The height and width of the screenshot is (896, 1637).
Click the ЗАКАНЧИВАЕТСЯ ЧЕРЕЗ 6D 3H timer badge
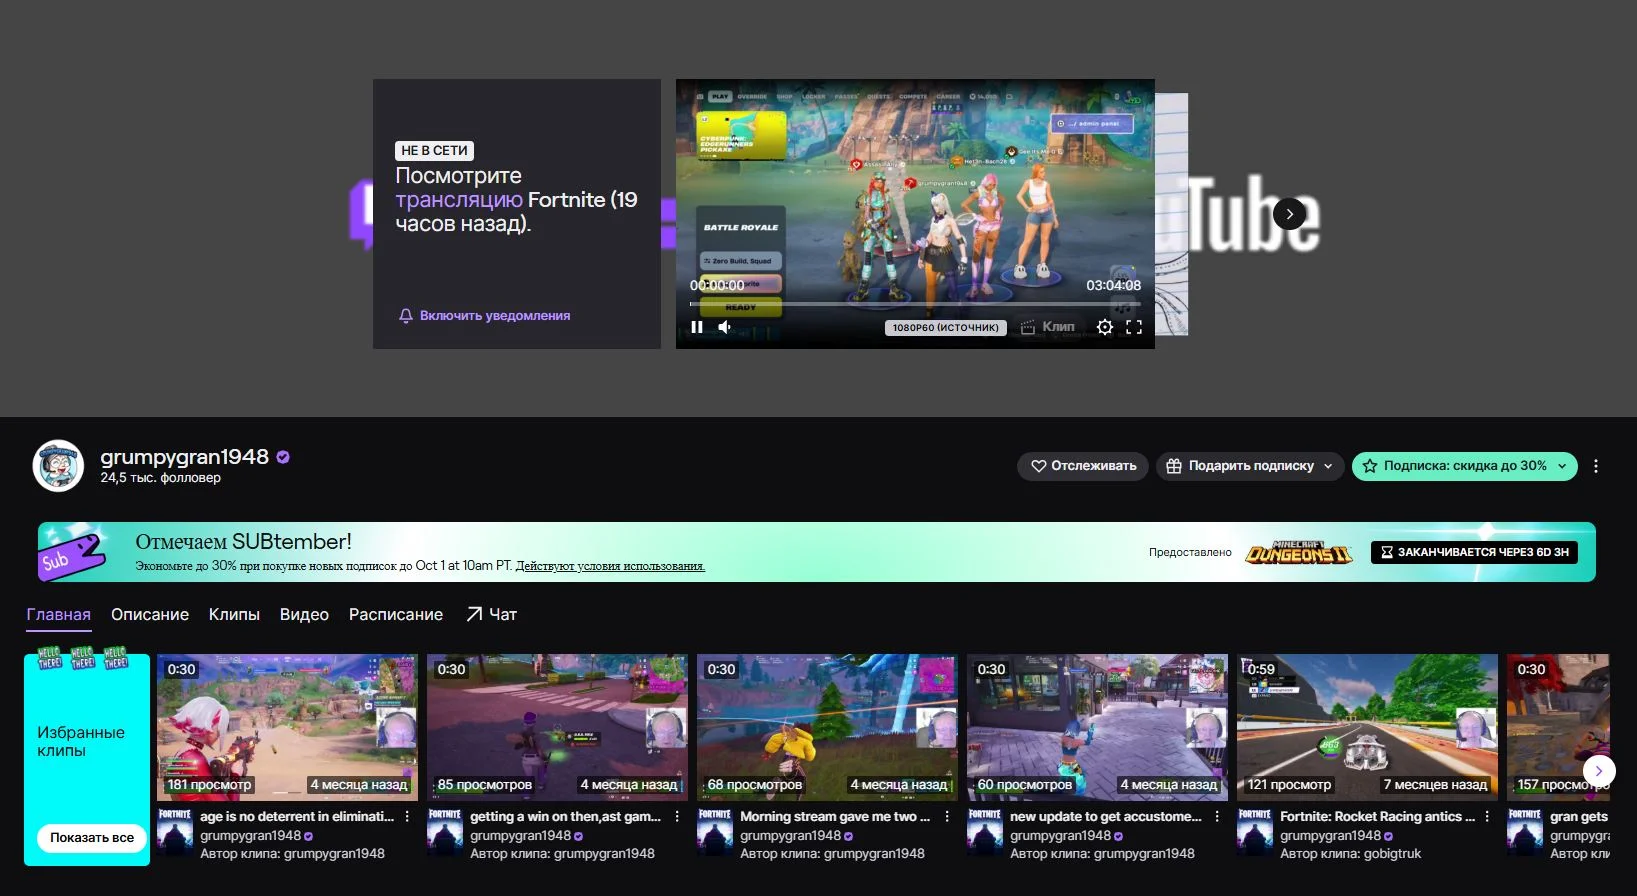coord(1474,552)
